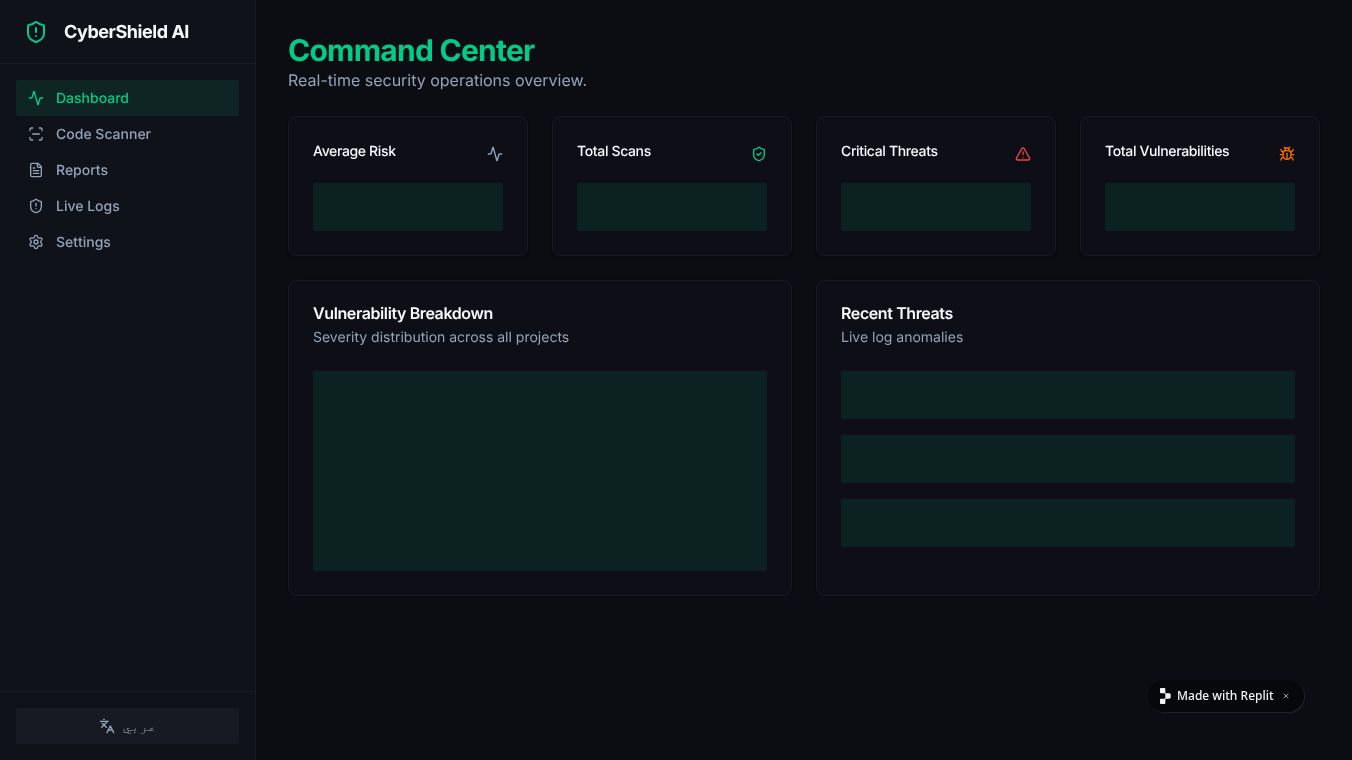Click the Recent Threats panel heading
Viewport: 1352px width, 760px height.
tap(897, 313)
